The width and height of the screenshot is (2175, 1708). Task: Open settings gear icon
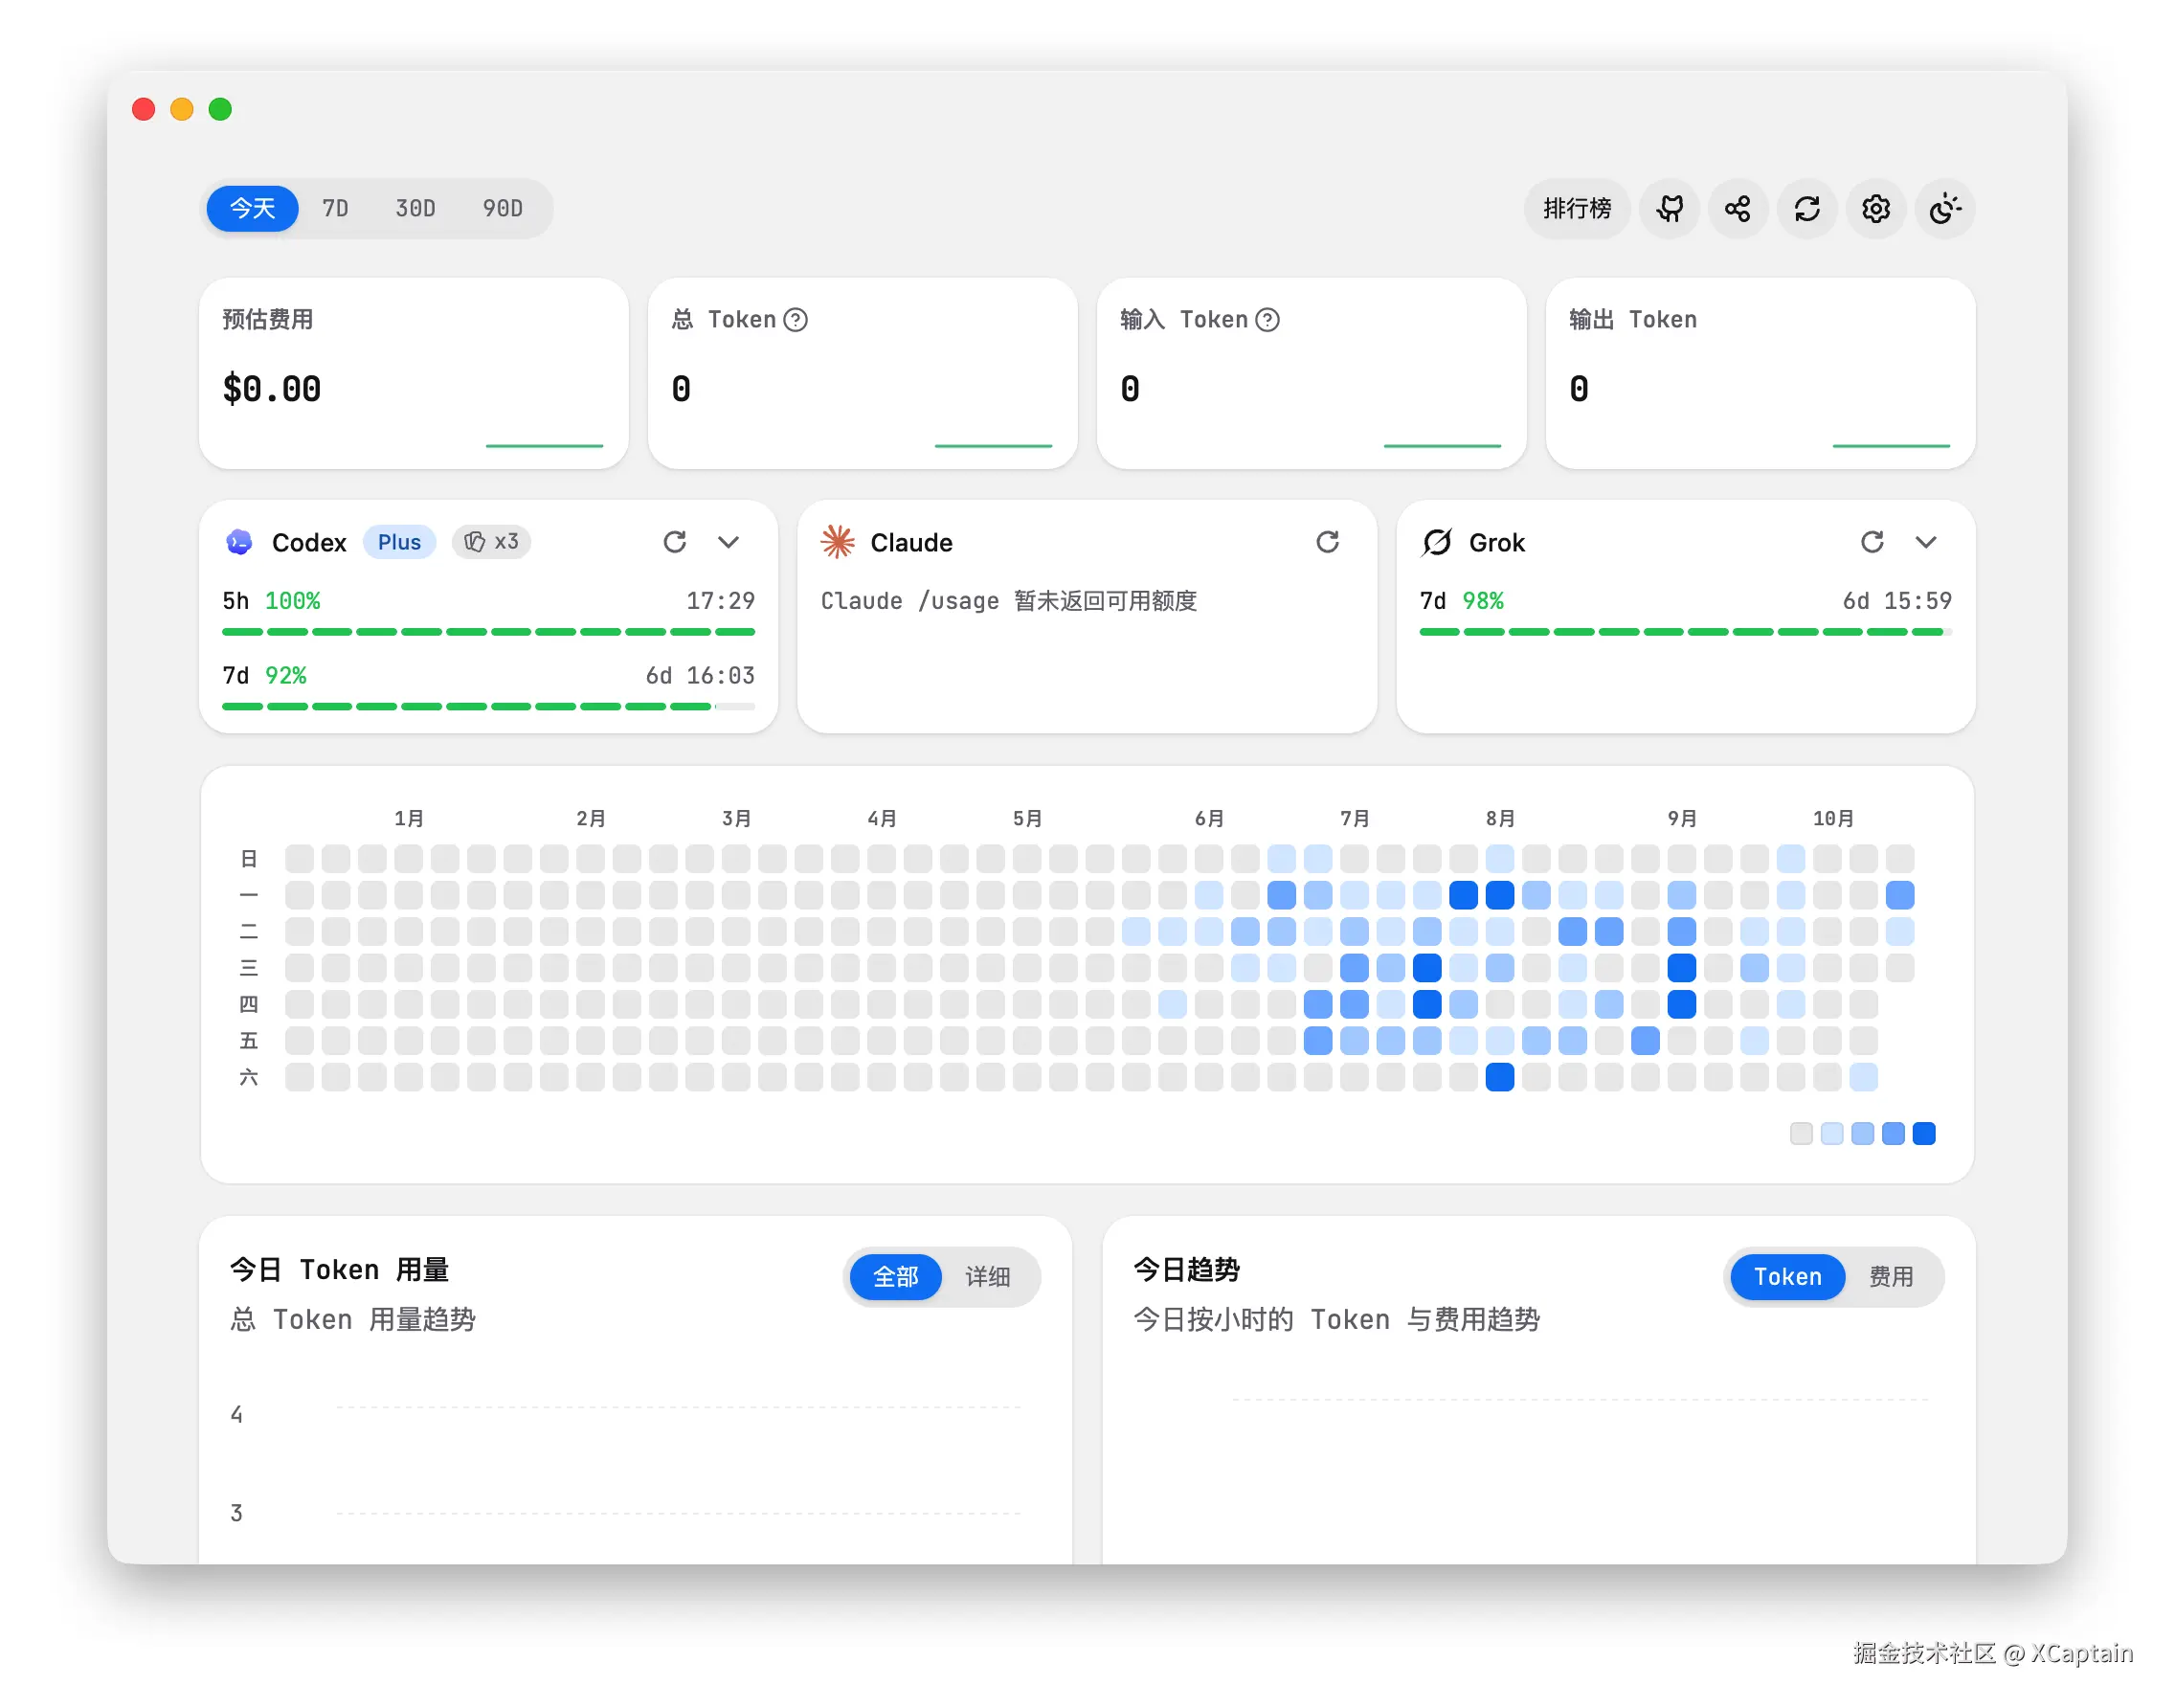1875,208
